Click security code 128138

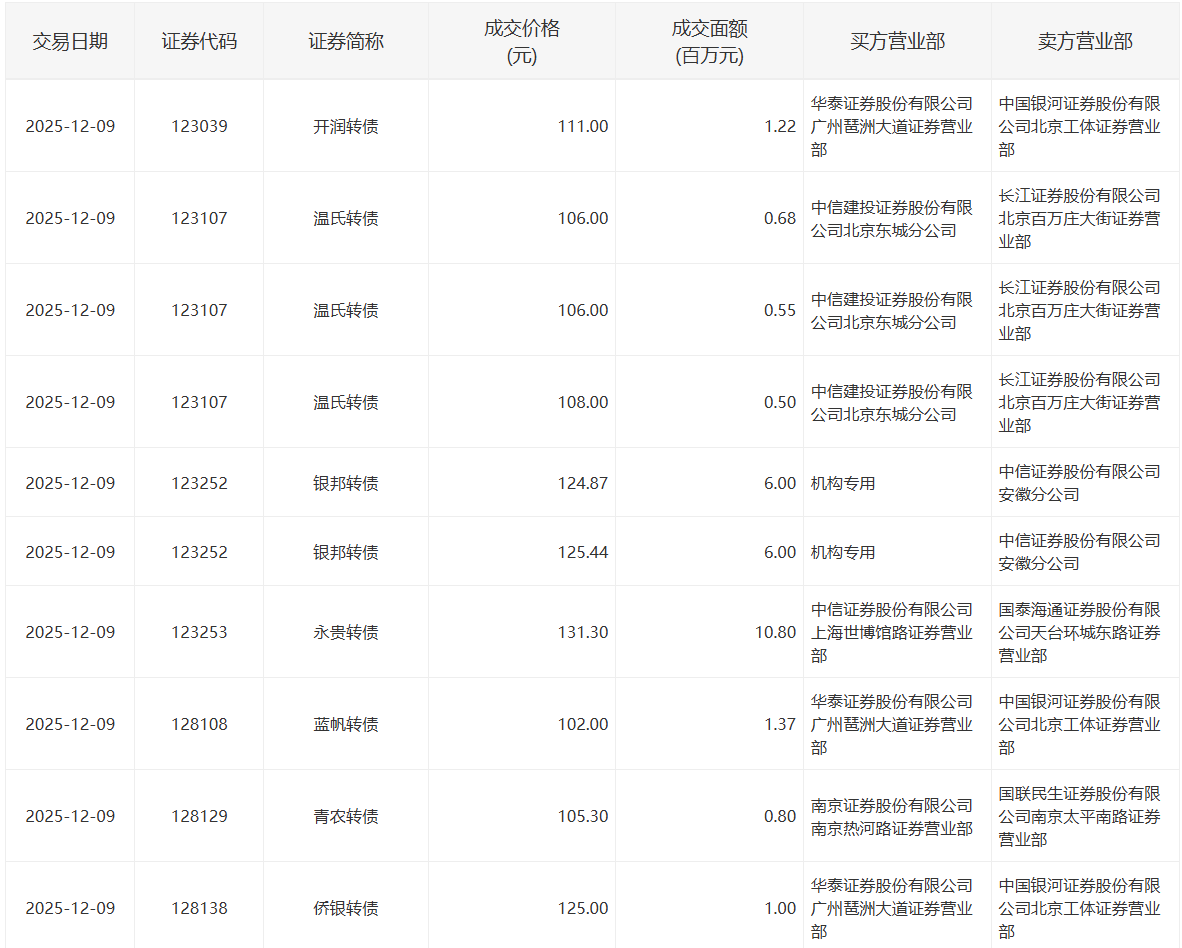pyautogui.click(x=199, y=909)
